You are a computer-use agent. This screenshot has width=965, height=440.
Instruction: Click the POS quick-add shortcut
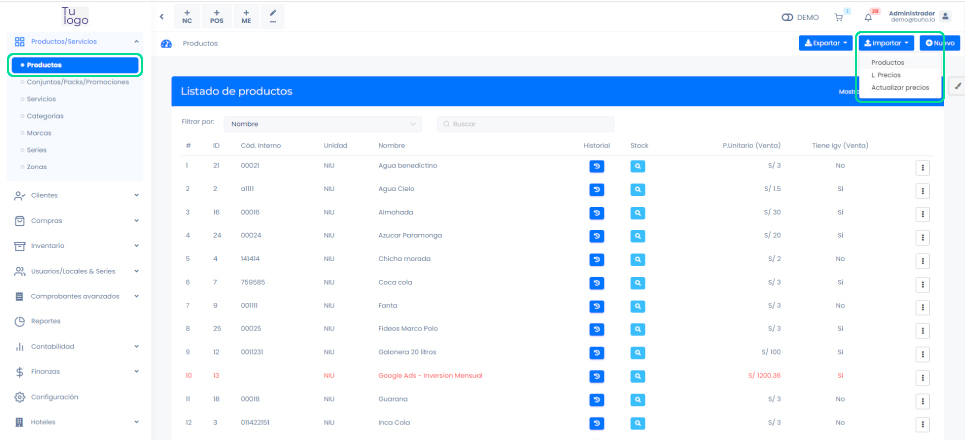[217, 17]
